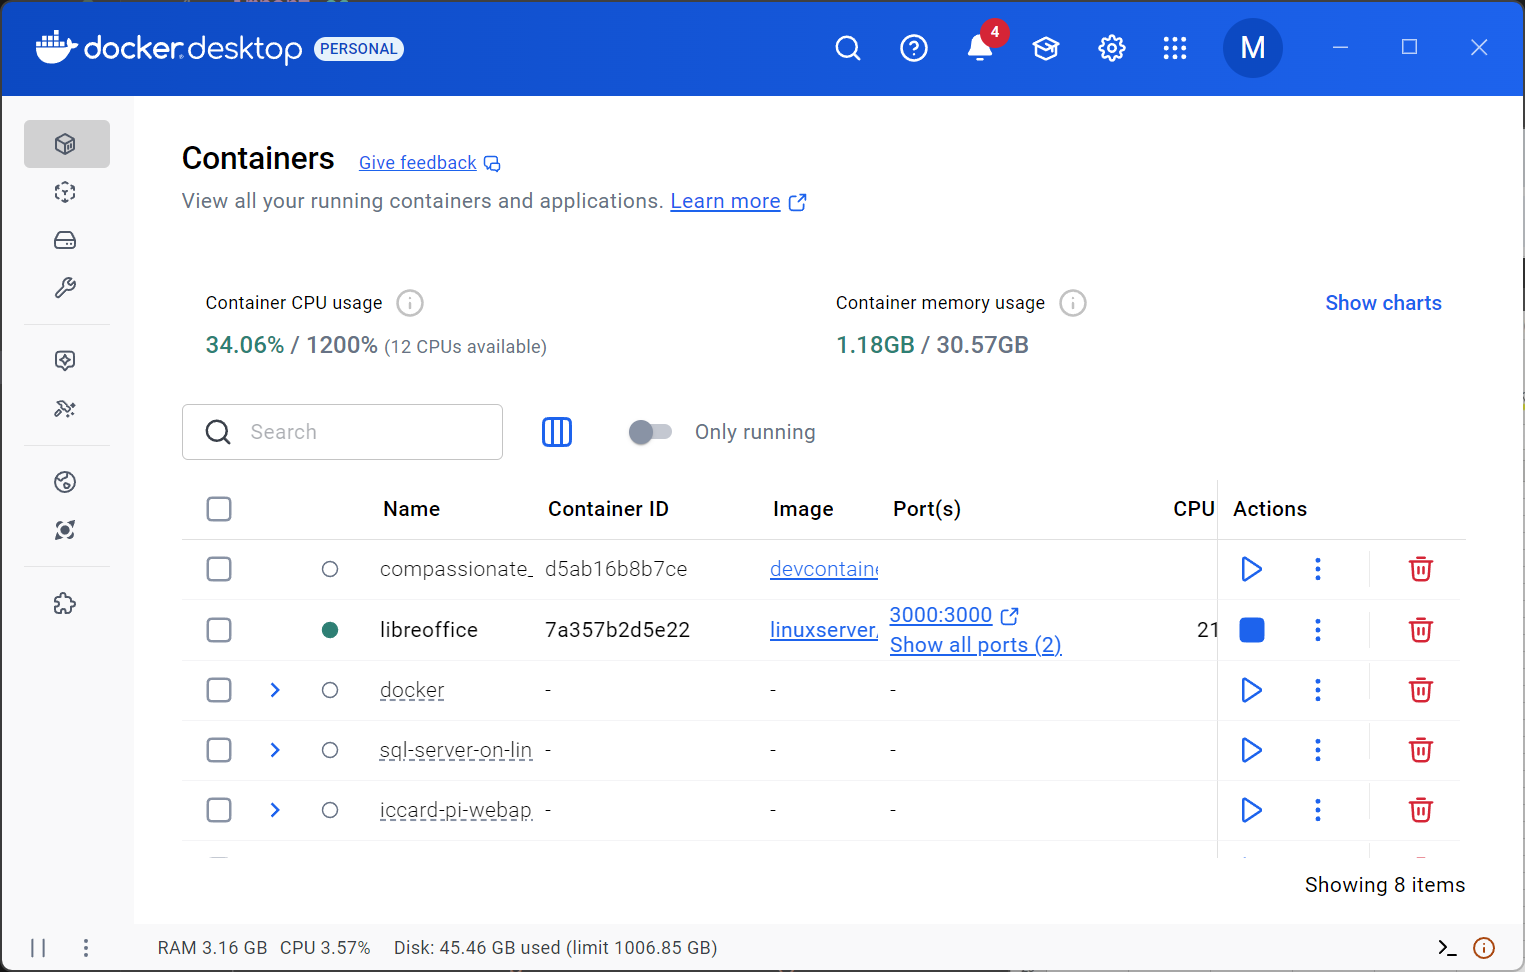Open the Learning center icon
This screenshot has height=972, width=1525.
(x=1045, y=48)
